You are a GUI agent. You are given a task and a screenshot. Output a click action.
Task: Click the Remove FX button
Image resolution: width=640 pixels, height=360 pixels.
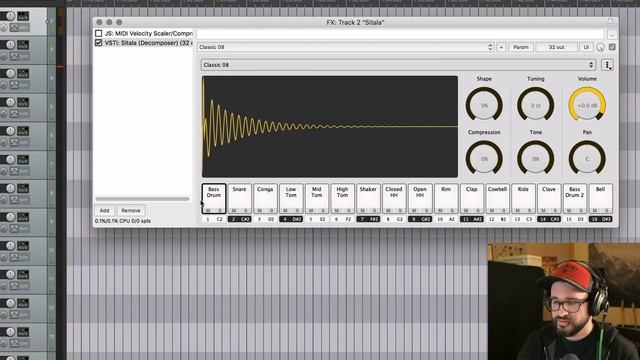[x=131, y=210]
